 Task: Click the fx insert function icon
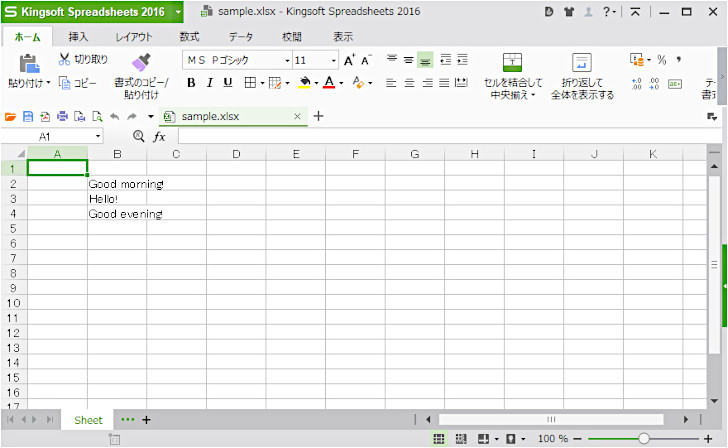159,136
